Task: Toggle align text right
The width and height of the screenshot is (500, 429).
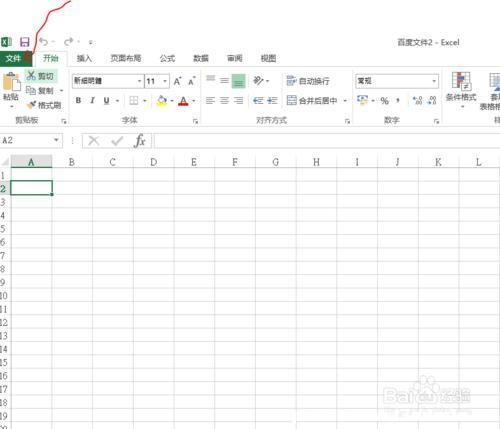Action: click(x=239, y=100)
